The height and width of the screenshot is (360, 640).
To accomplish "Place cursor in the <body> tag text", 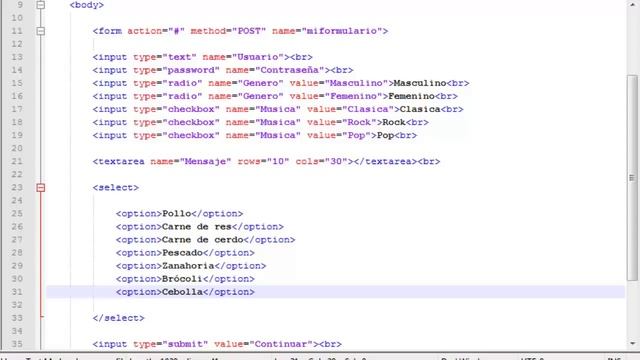I will click(x=87, y=5).
